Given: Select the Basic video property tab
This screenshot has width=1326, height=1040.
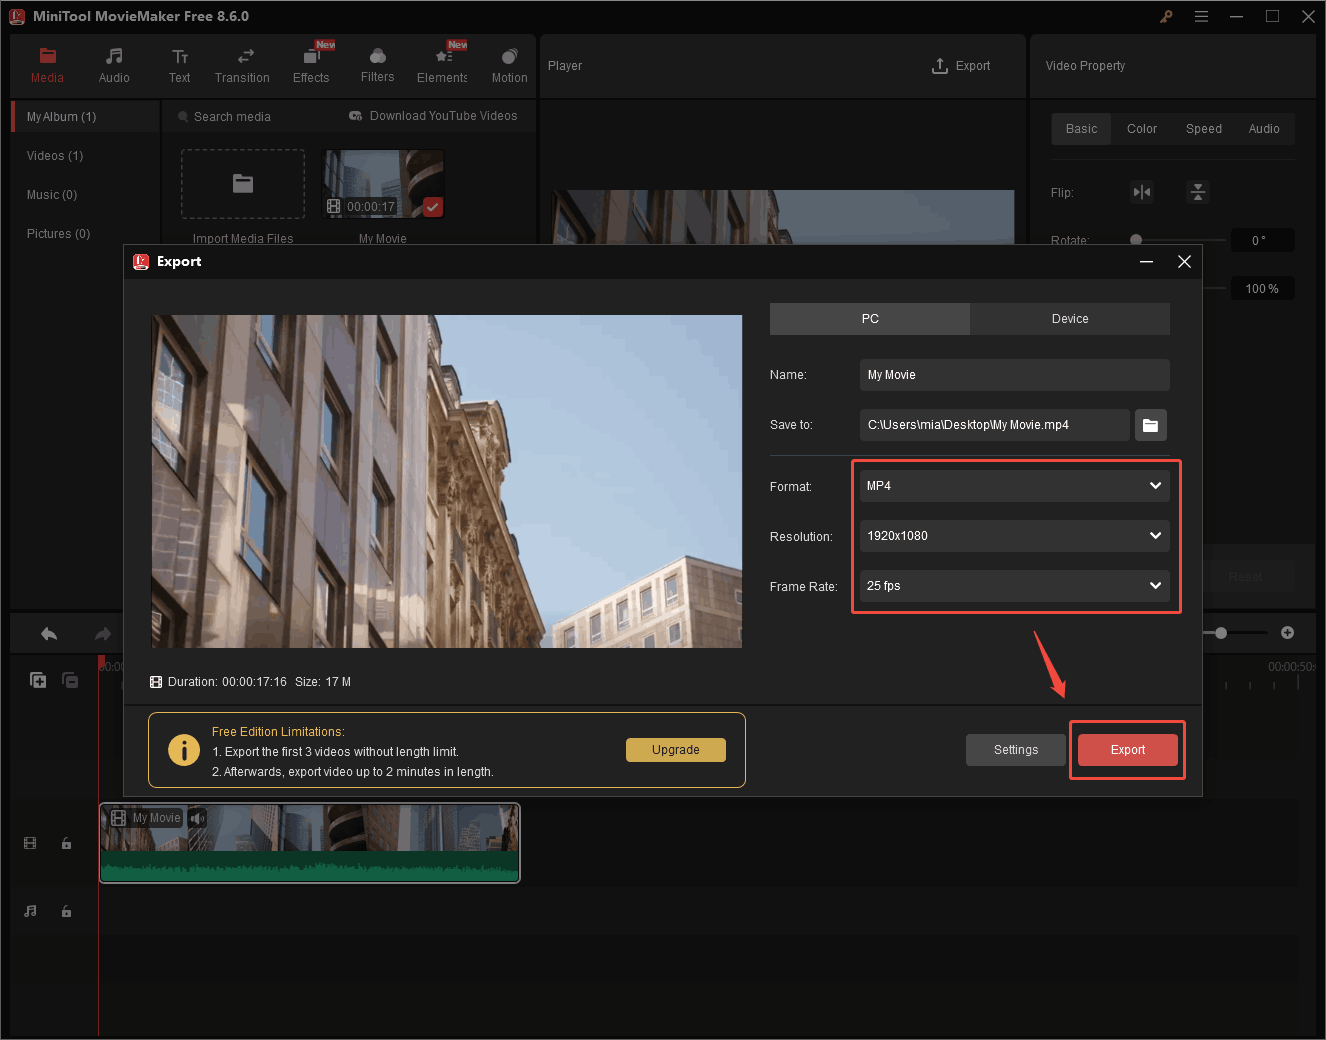Looking at the screenshot, I should click(x=1081, y=129).
